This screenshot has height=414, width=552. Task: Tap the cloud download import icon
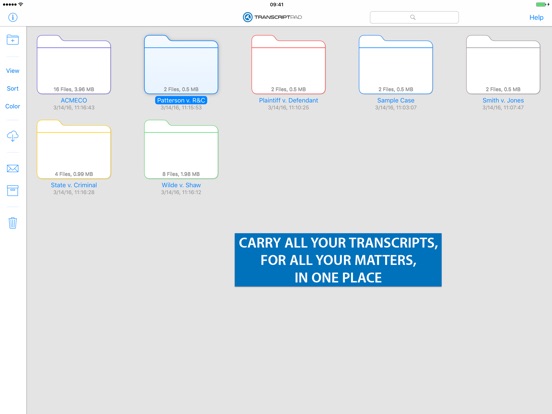(13, 136)
